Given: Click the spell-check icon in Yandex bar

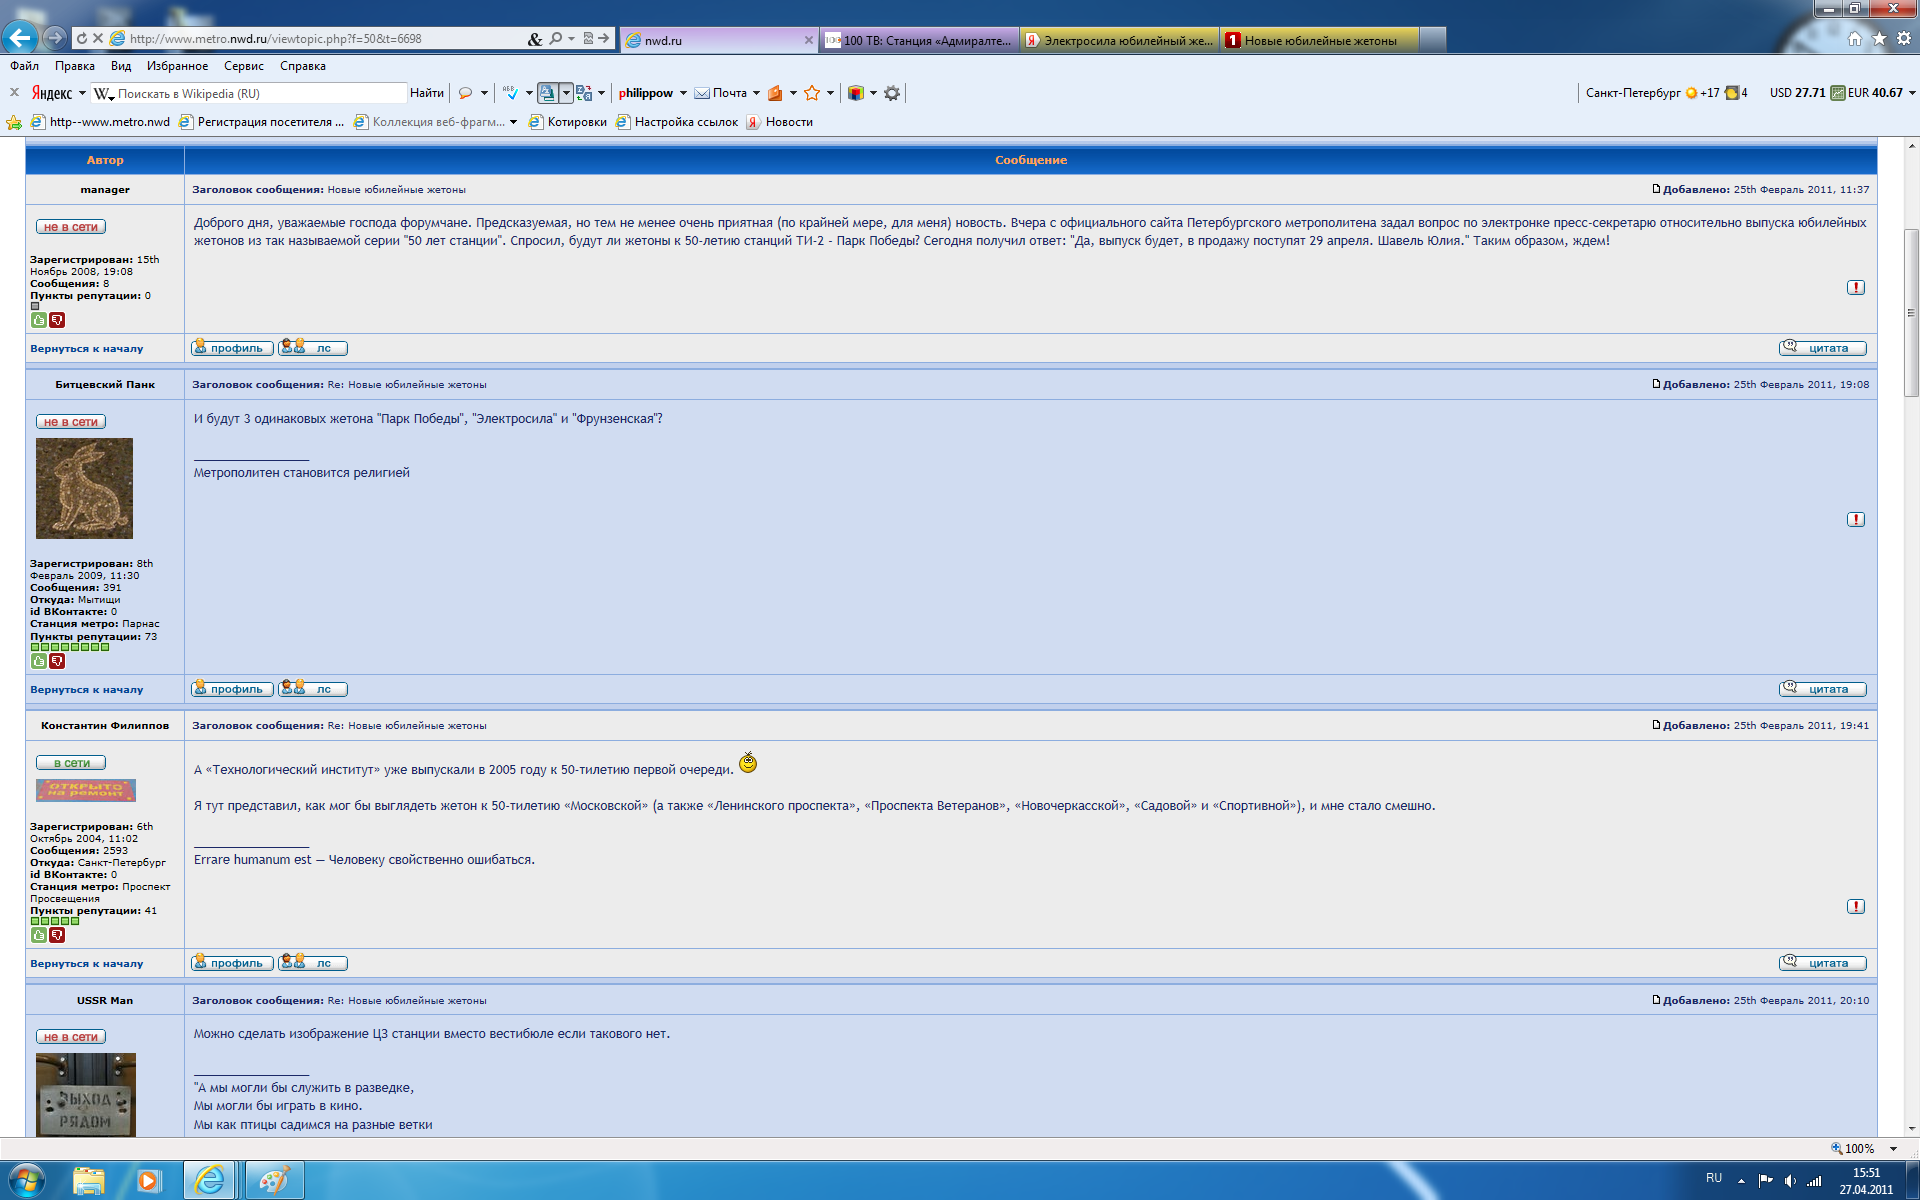Looking at the screenshot, I should pyautogui.click(x=510, y=93).
